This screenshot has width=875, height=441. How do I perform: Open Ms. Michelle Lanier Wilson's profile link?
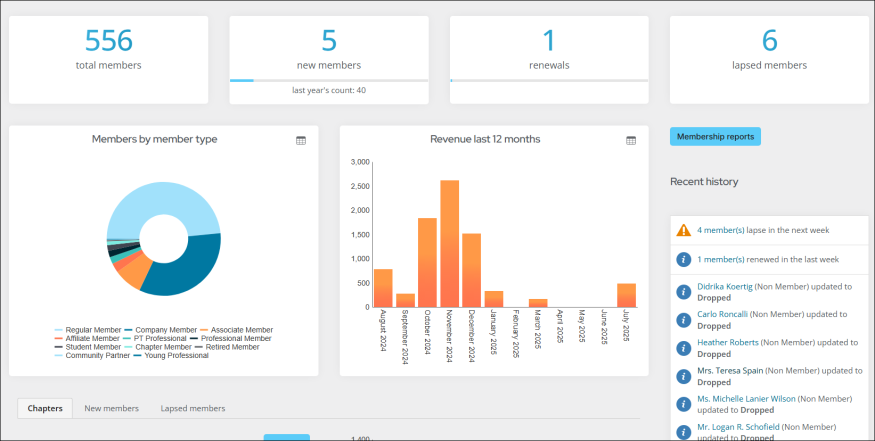click(746, 398)
